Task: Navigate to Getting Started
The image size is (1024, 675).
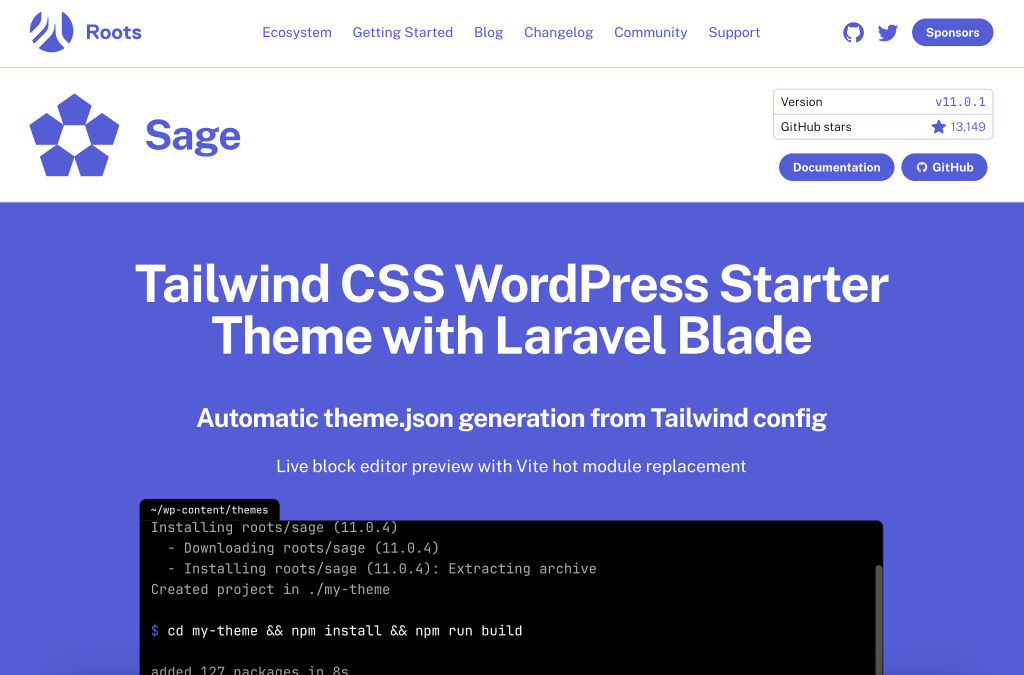Action: tap(402, 32)
